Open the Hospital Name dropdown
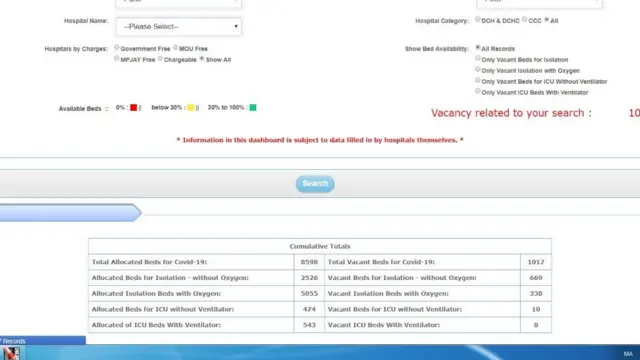640x360 pixels. pyautogui.click(x=178, y=27)
